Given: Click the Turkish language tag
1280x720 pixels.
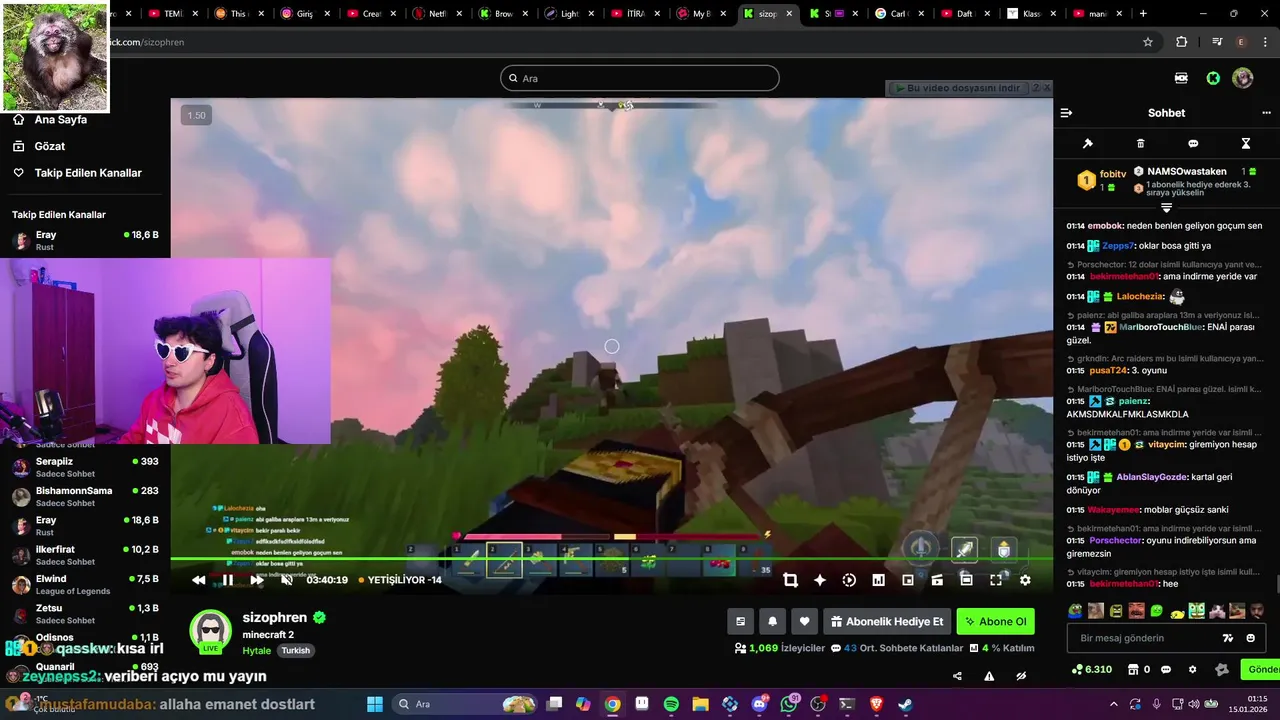Looking at the screenshot, I should click(295, 650).
